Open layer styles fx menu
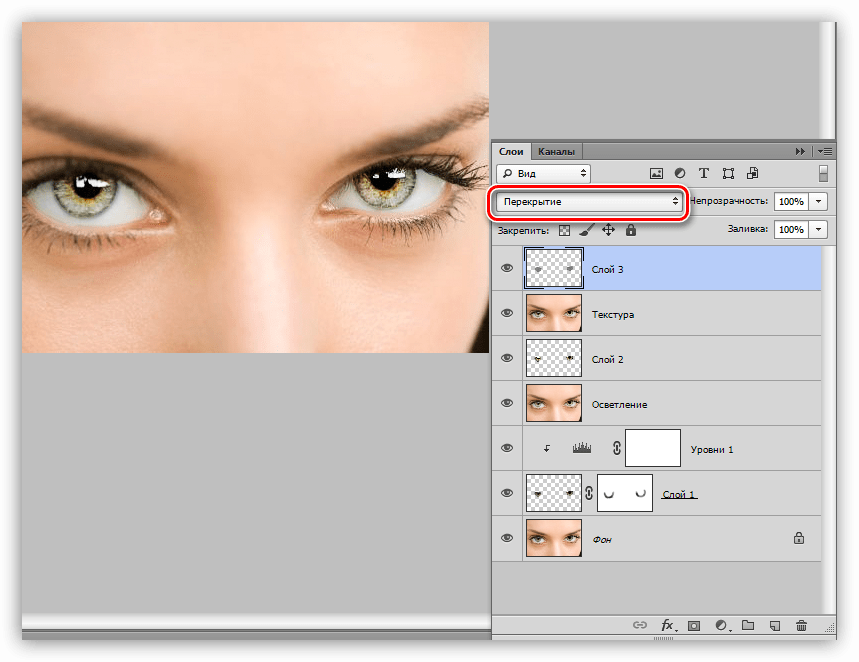 tap(668, 625)
